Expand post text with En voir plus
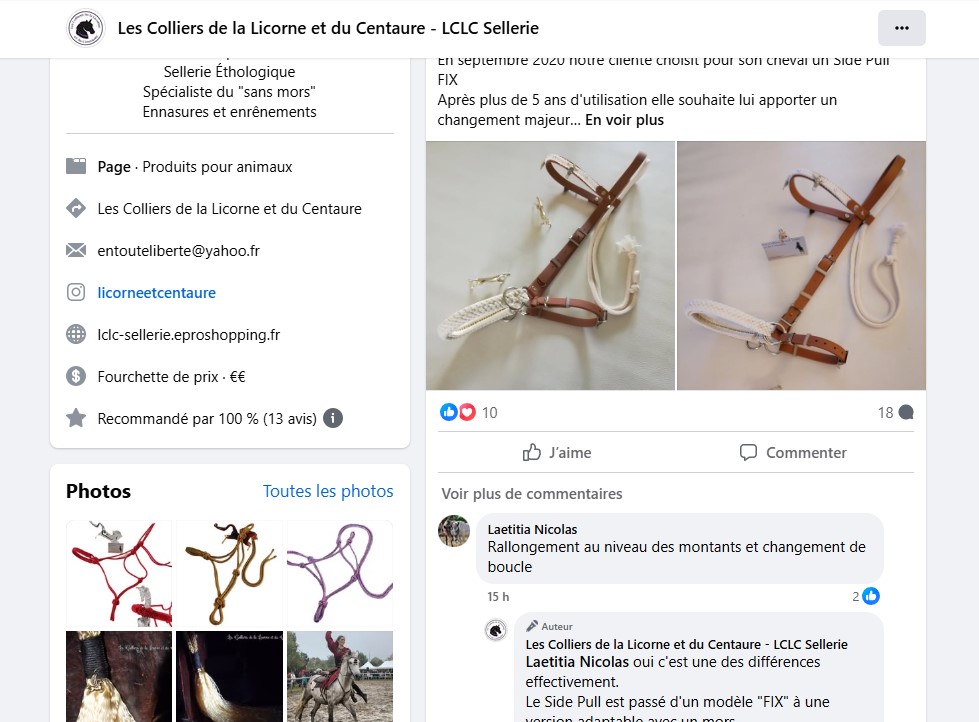Viewport: 979px width, 722px height. click(x=624, y=120)
